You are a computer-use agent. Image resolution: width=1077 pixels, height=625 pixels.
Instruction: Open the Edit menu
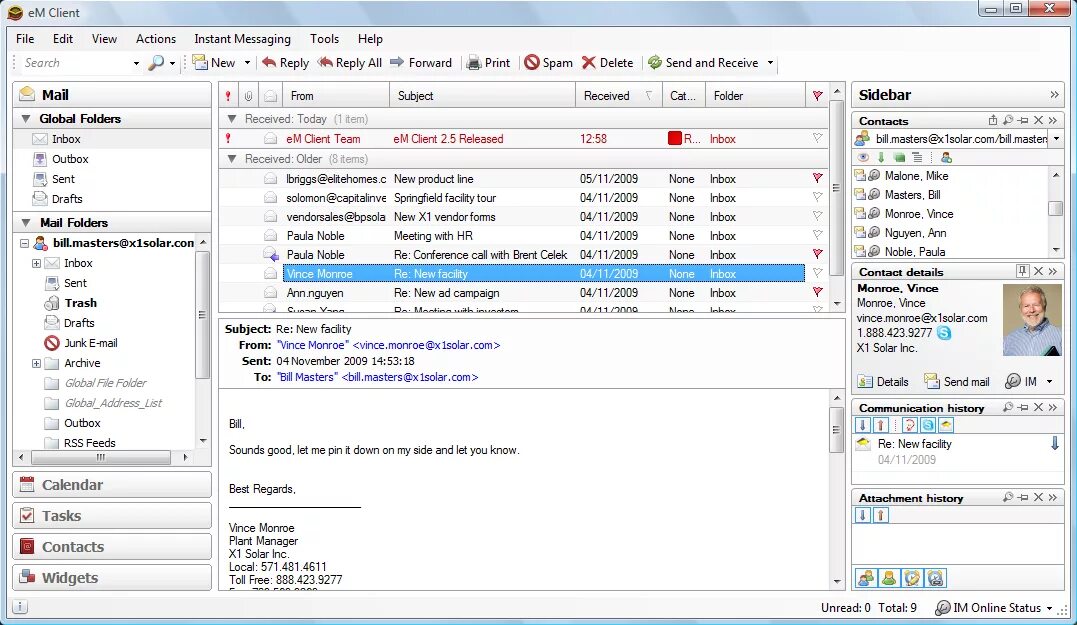63,38
